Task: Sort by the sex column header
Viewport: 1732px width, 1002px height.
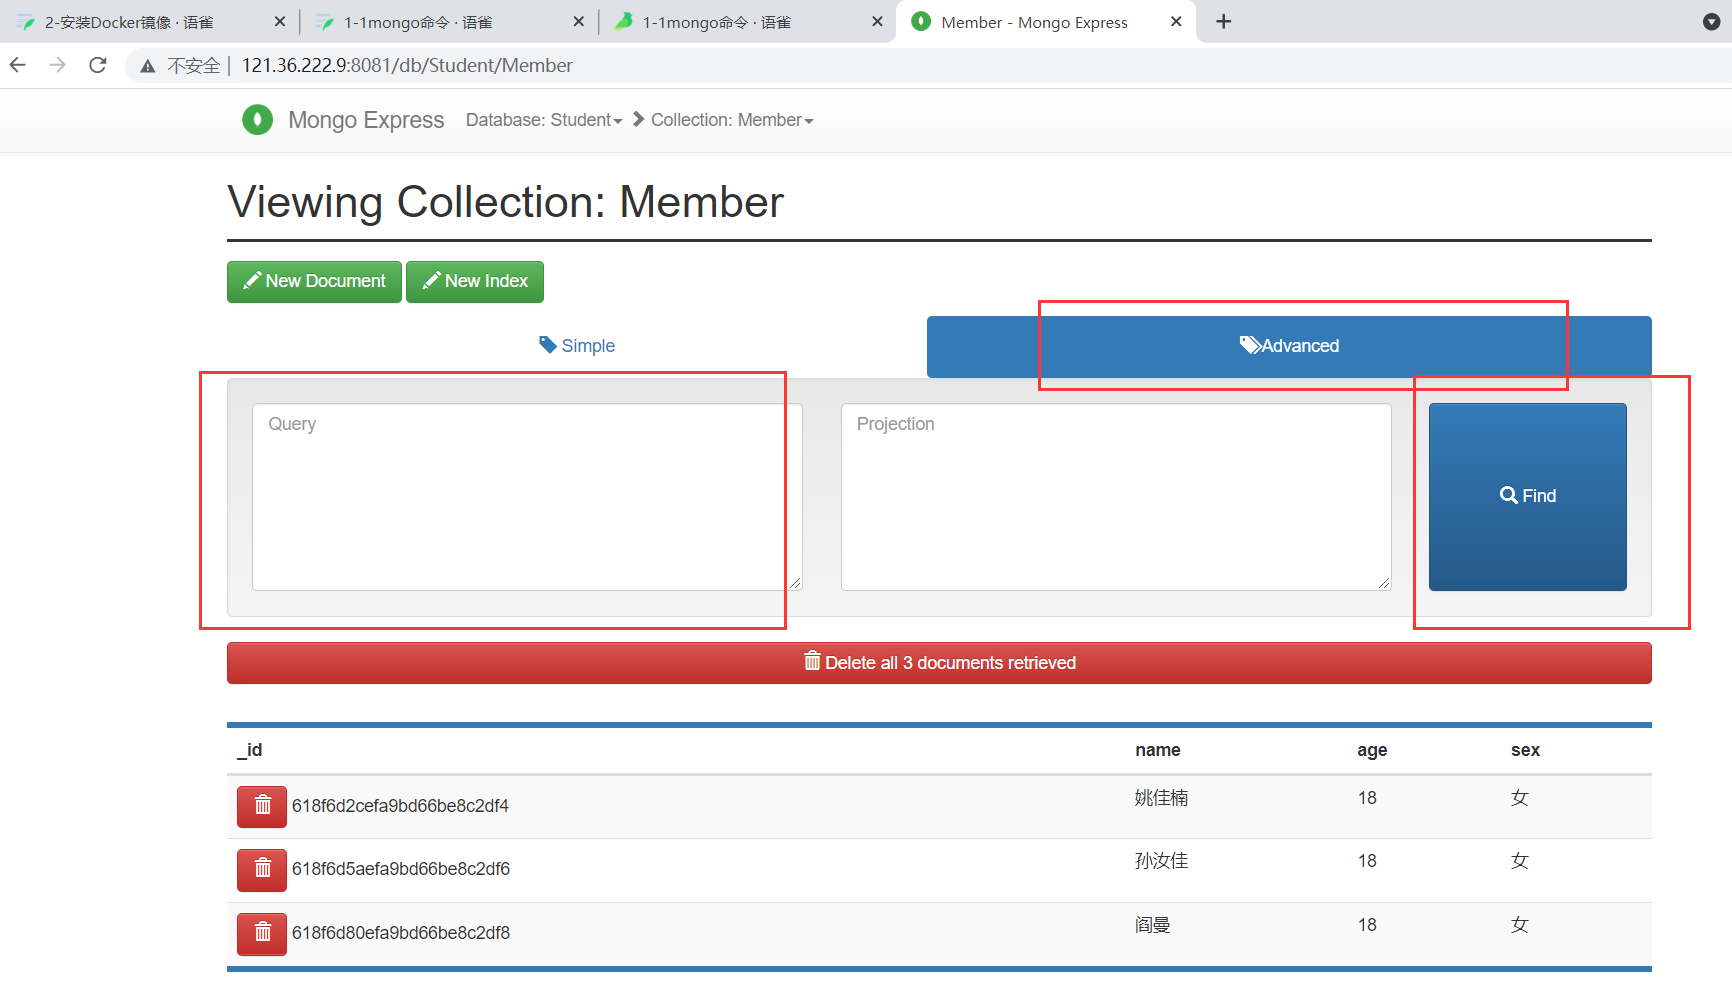Action: tap(1525, 750)
